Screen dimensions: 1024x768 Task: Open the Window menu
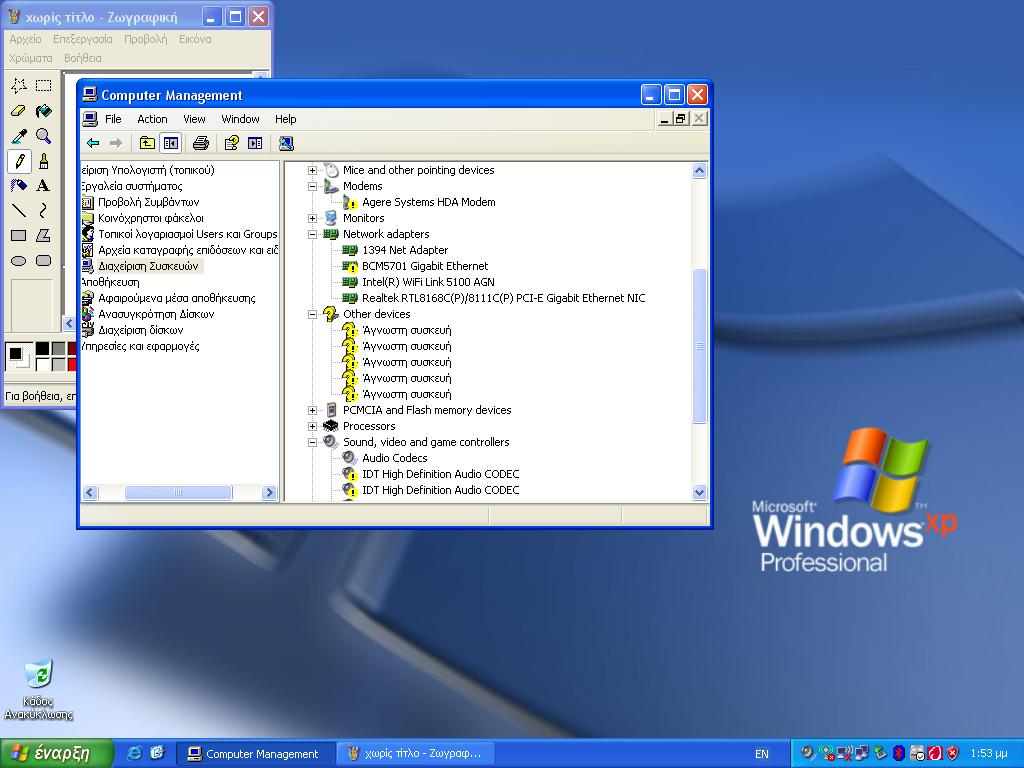point(240,119)
